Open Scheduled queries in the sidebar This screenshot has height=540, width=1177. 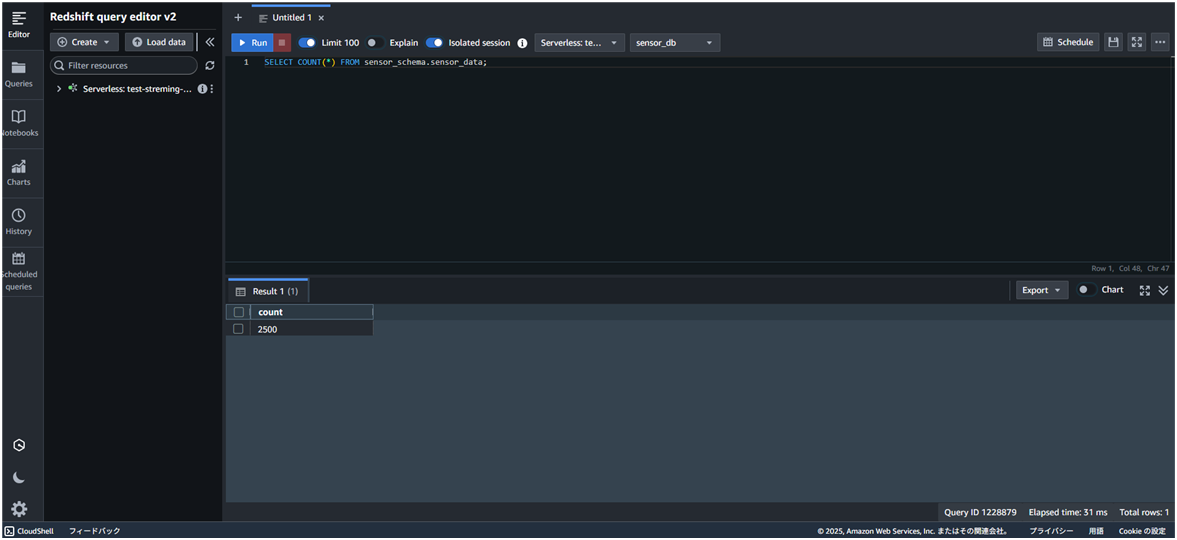pyautogui.click(x=19, y=272)
